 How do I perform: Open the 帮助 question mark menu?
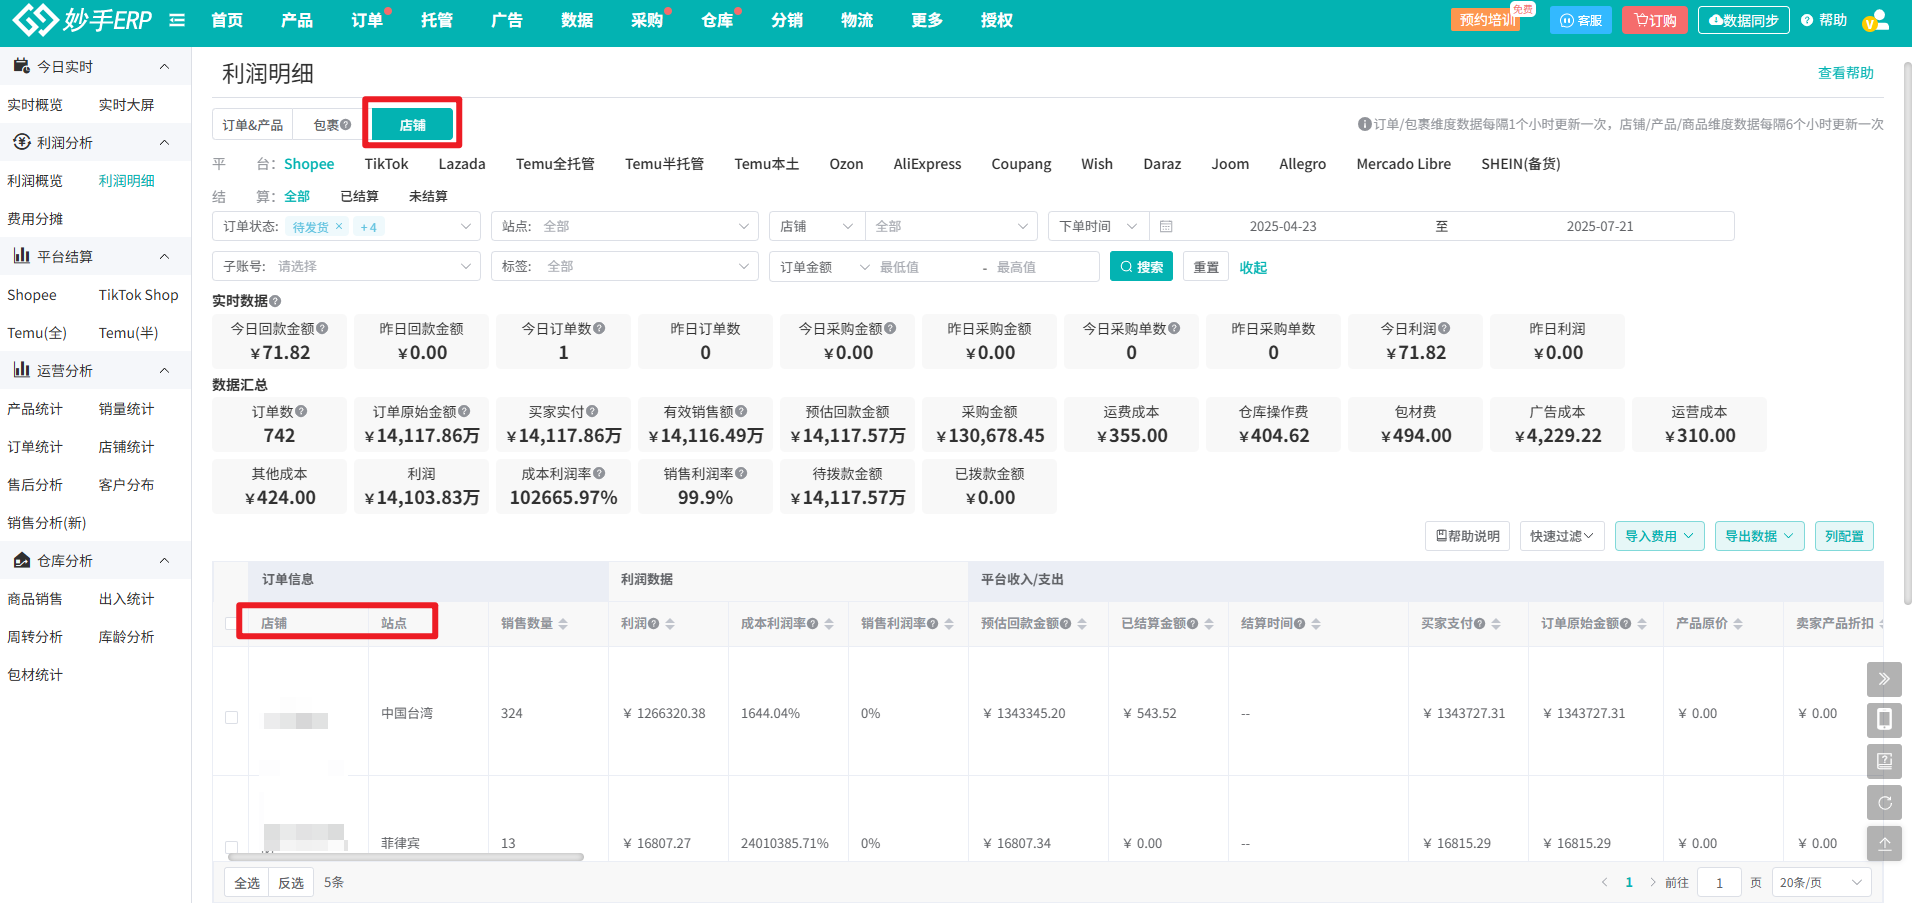1824,20
